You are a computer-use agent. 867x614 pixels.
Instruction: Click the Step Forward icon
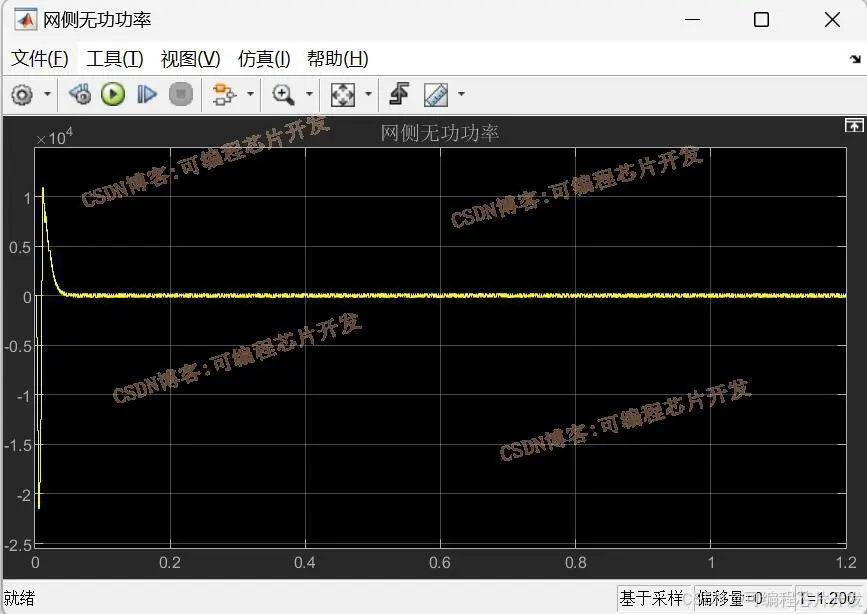click(x=147, y=95)
